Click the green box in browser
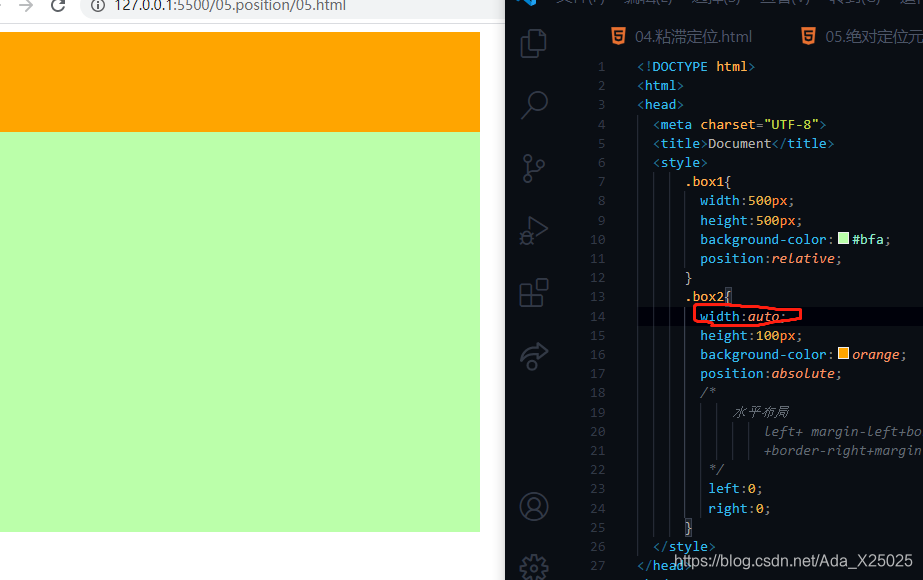This screenshot has width=923, height=580. (x=240, y=332)
